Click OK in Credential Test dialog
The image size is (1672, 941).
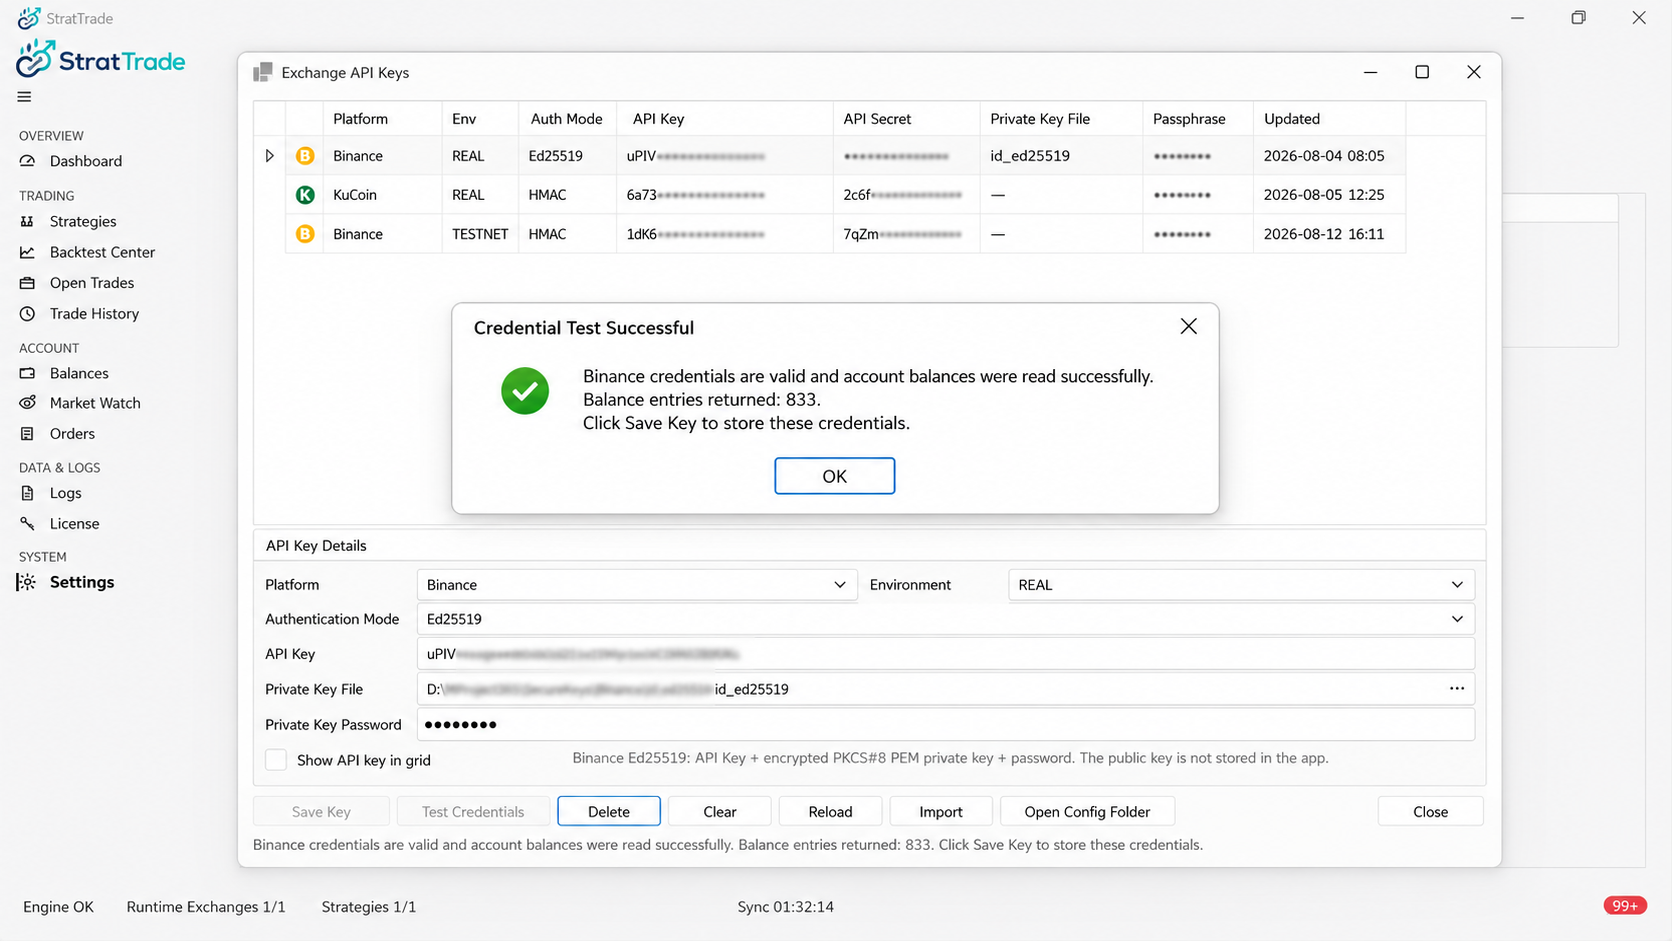coord(835,476)
